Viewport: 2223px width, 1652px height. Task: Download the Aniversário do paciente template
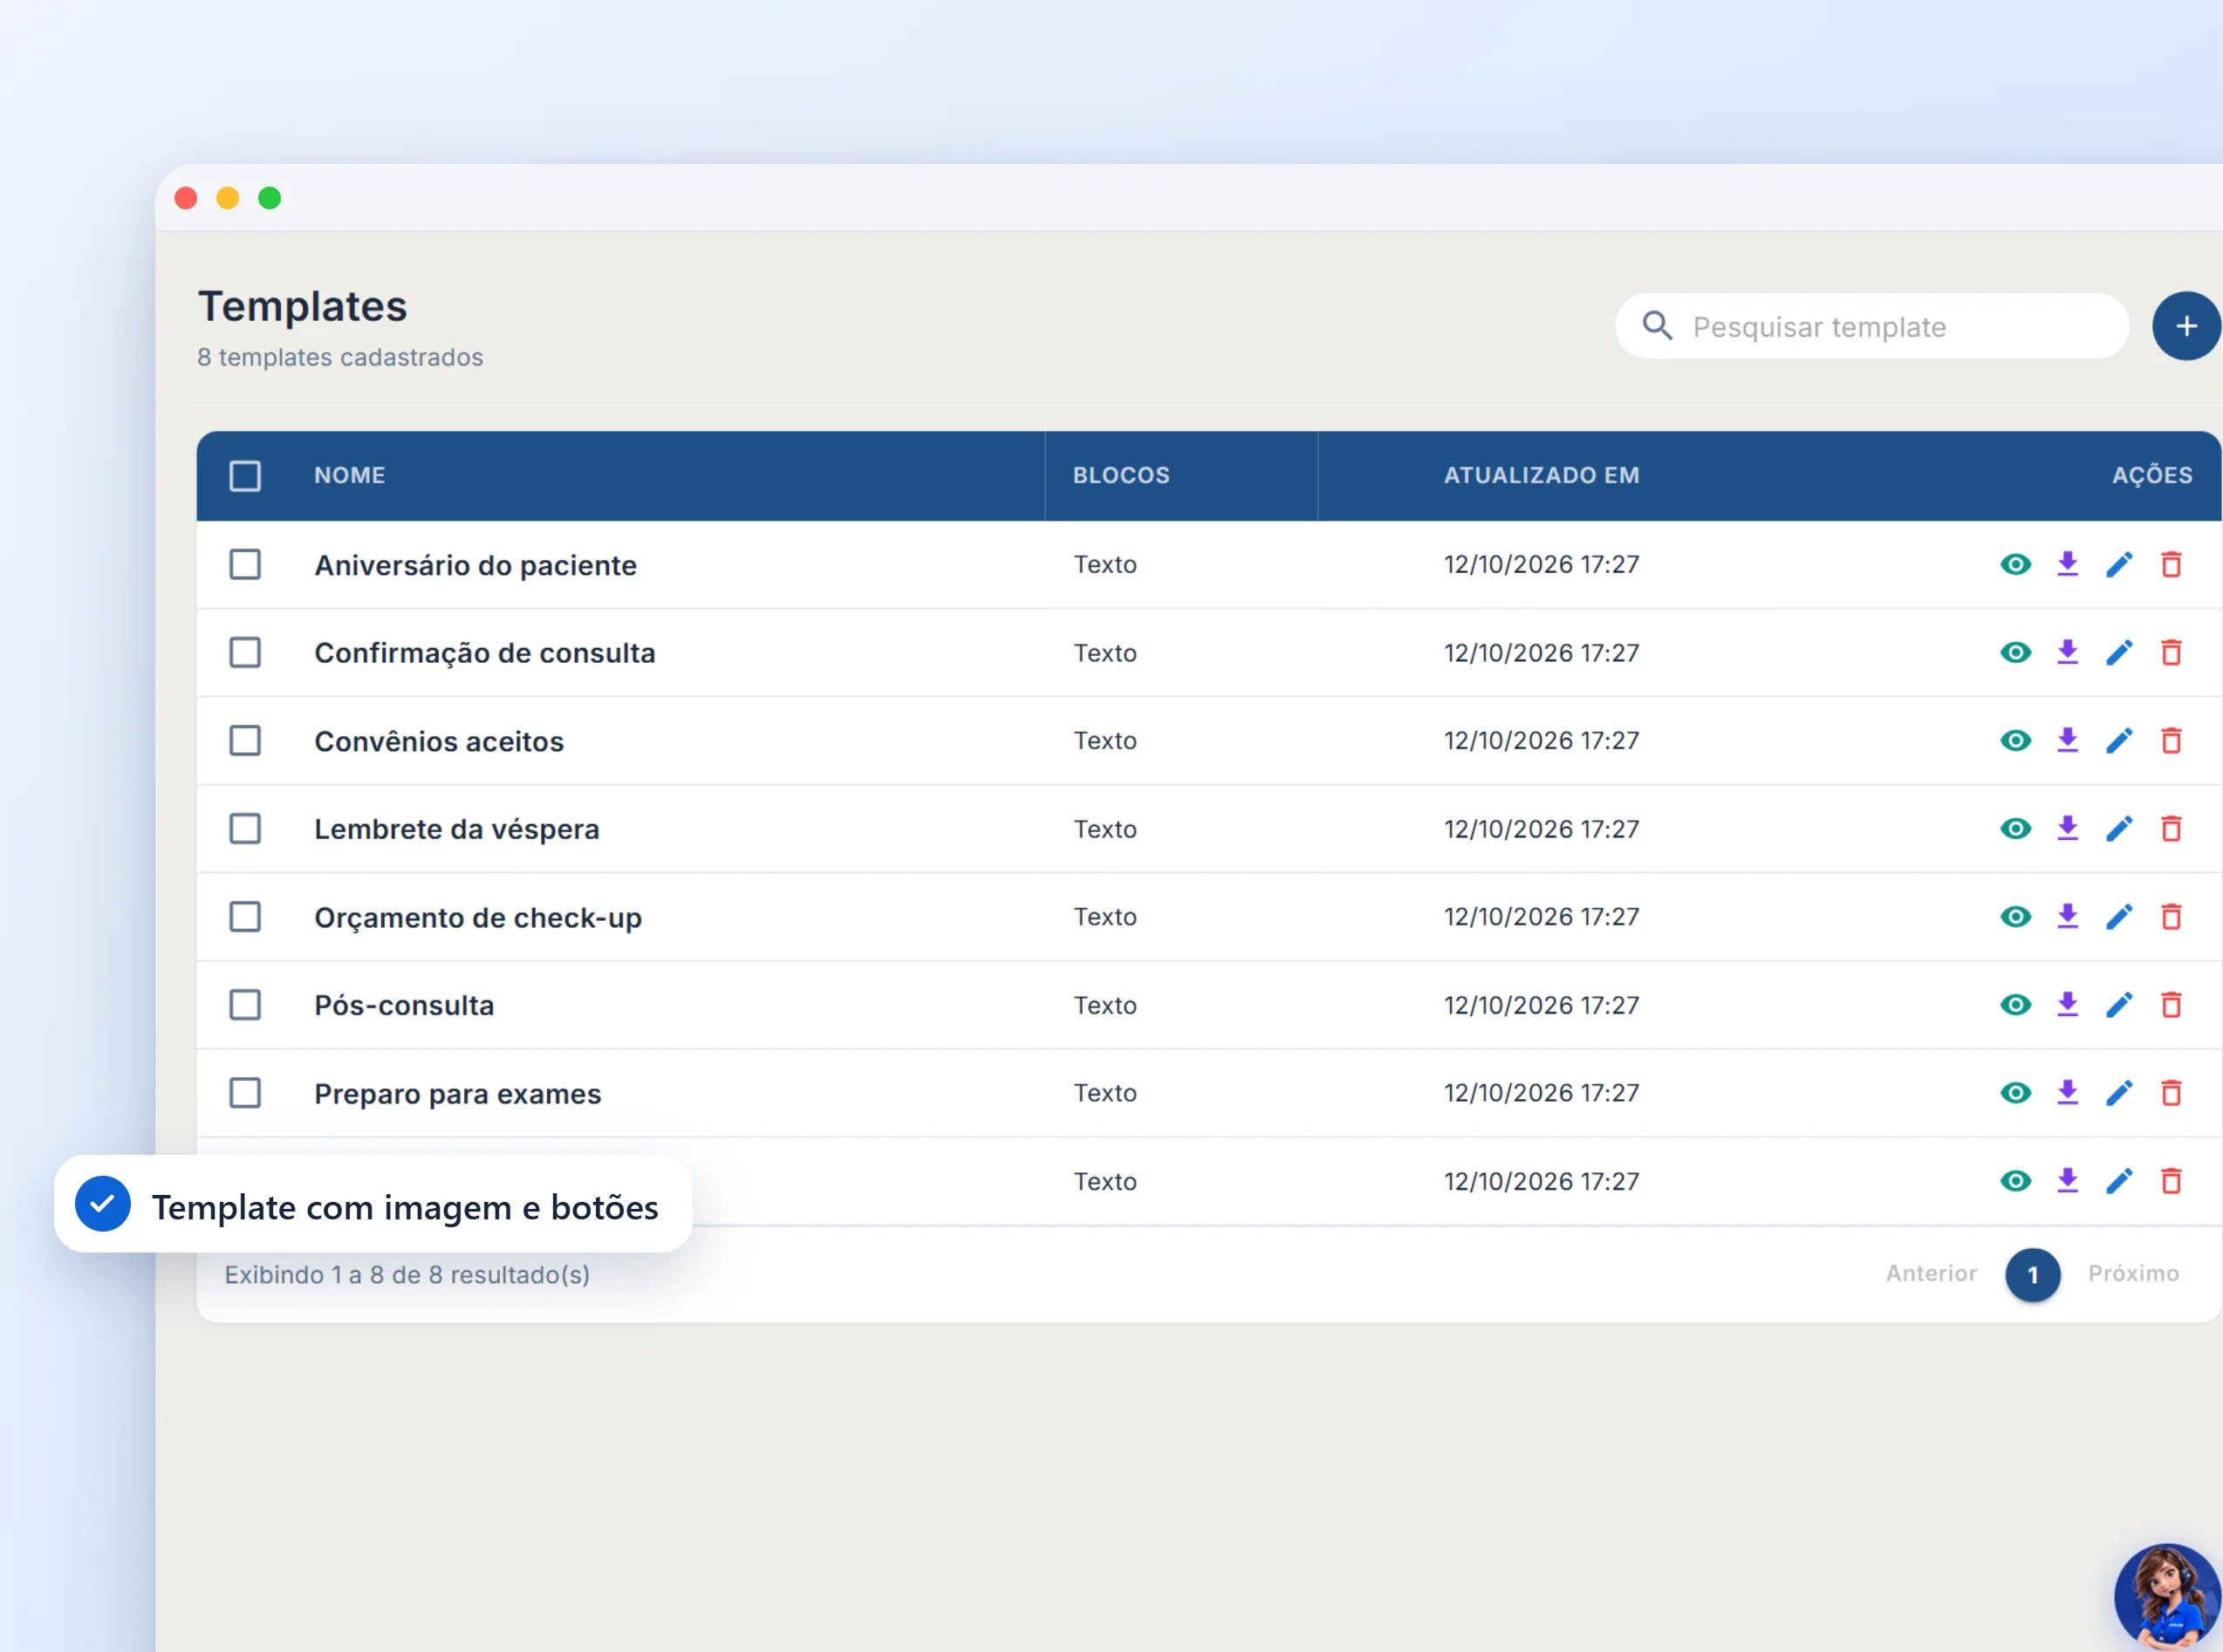(x=2067, y=564)
